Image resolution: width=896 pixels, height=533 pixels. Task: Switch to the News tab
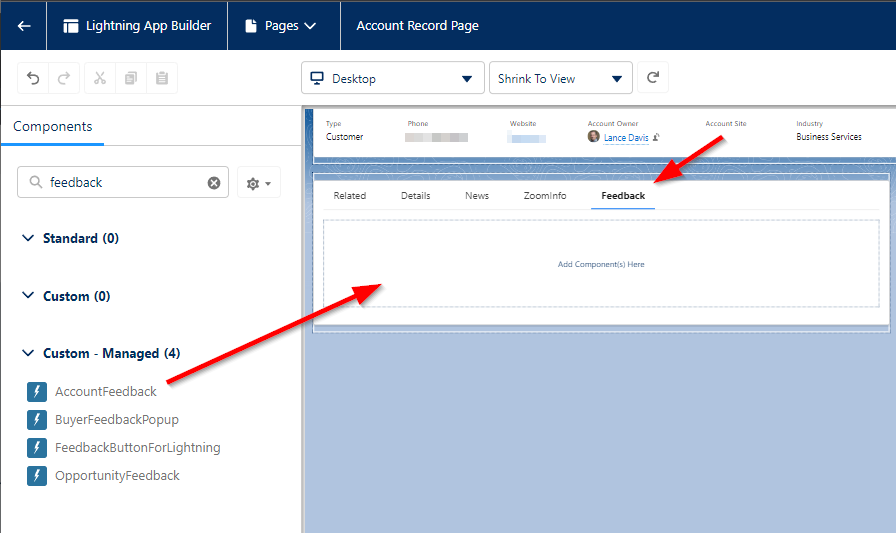477,195
